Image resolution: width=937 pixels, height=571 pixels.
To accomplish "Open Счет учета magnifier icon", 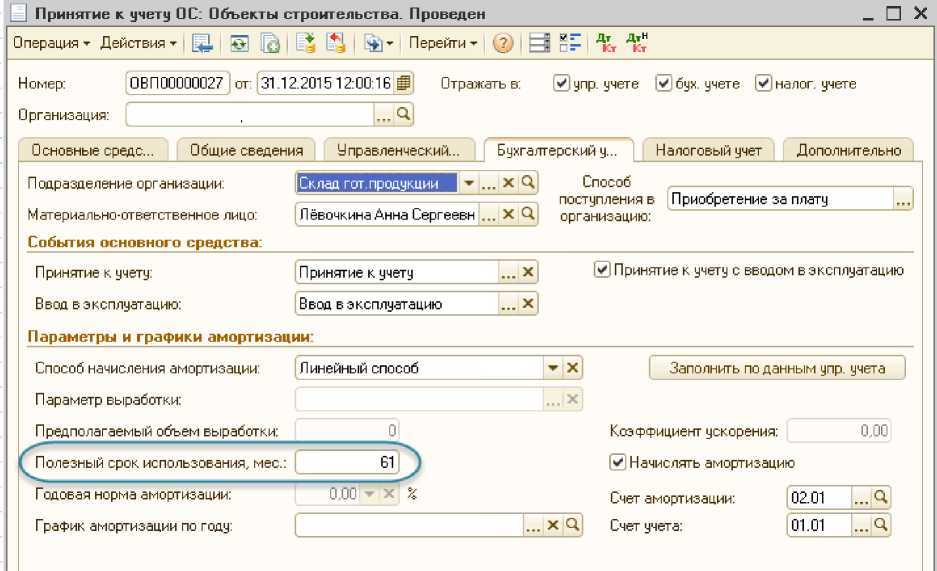I will (880, 526).
